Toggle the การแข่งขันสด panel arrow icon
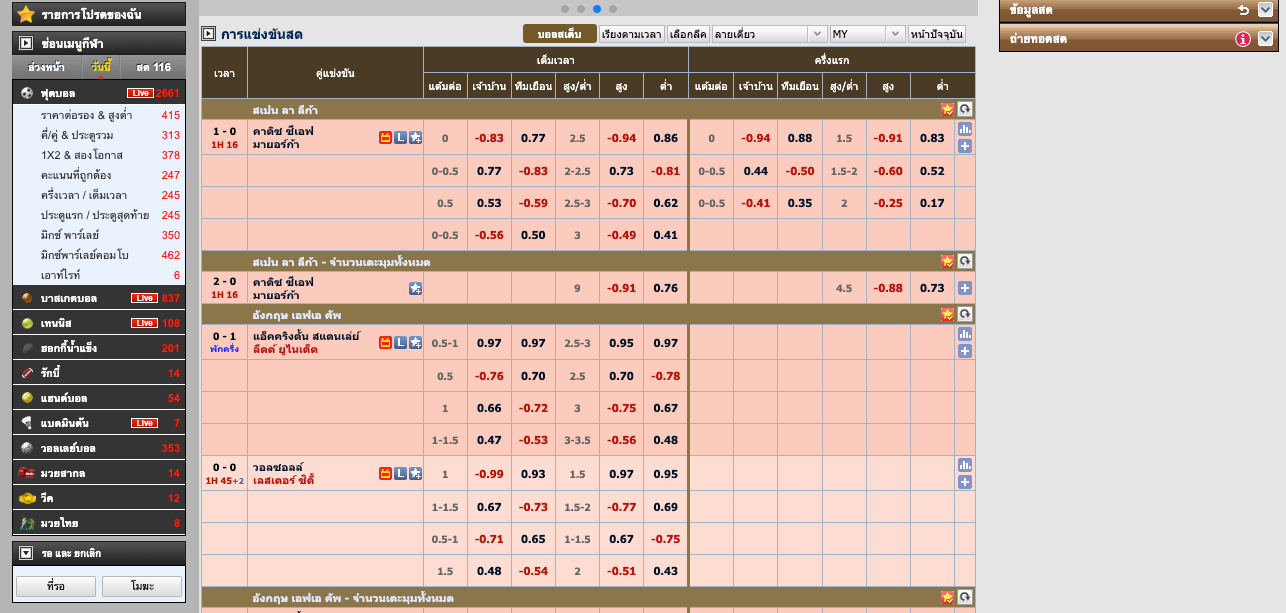This screenshot has width=1286, height=613. click(x=208, y=33)
